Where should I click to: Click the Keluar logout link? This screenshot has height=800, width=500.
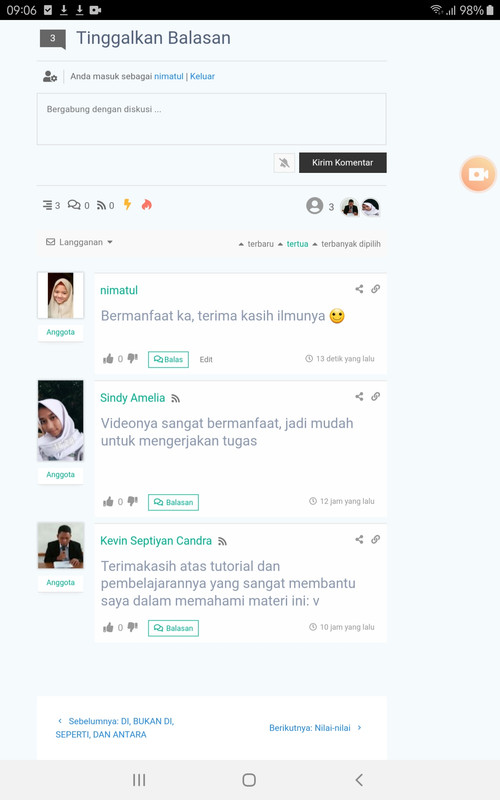click(203, 76)
